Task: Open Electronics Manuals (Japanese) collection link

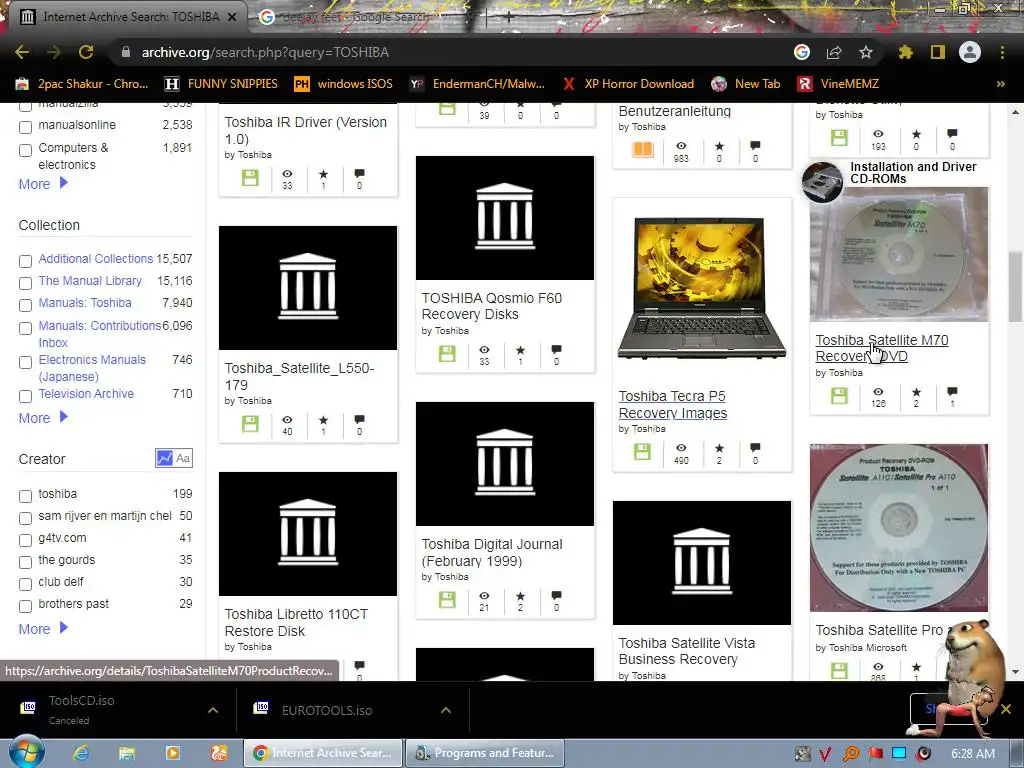Action: pyautogui.click(x=92, y=368)
